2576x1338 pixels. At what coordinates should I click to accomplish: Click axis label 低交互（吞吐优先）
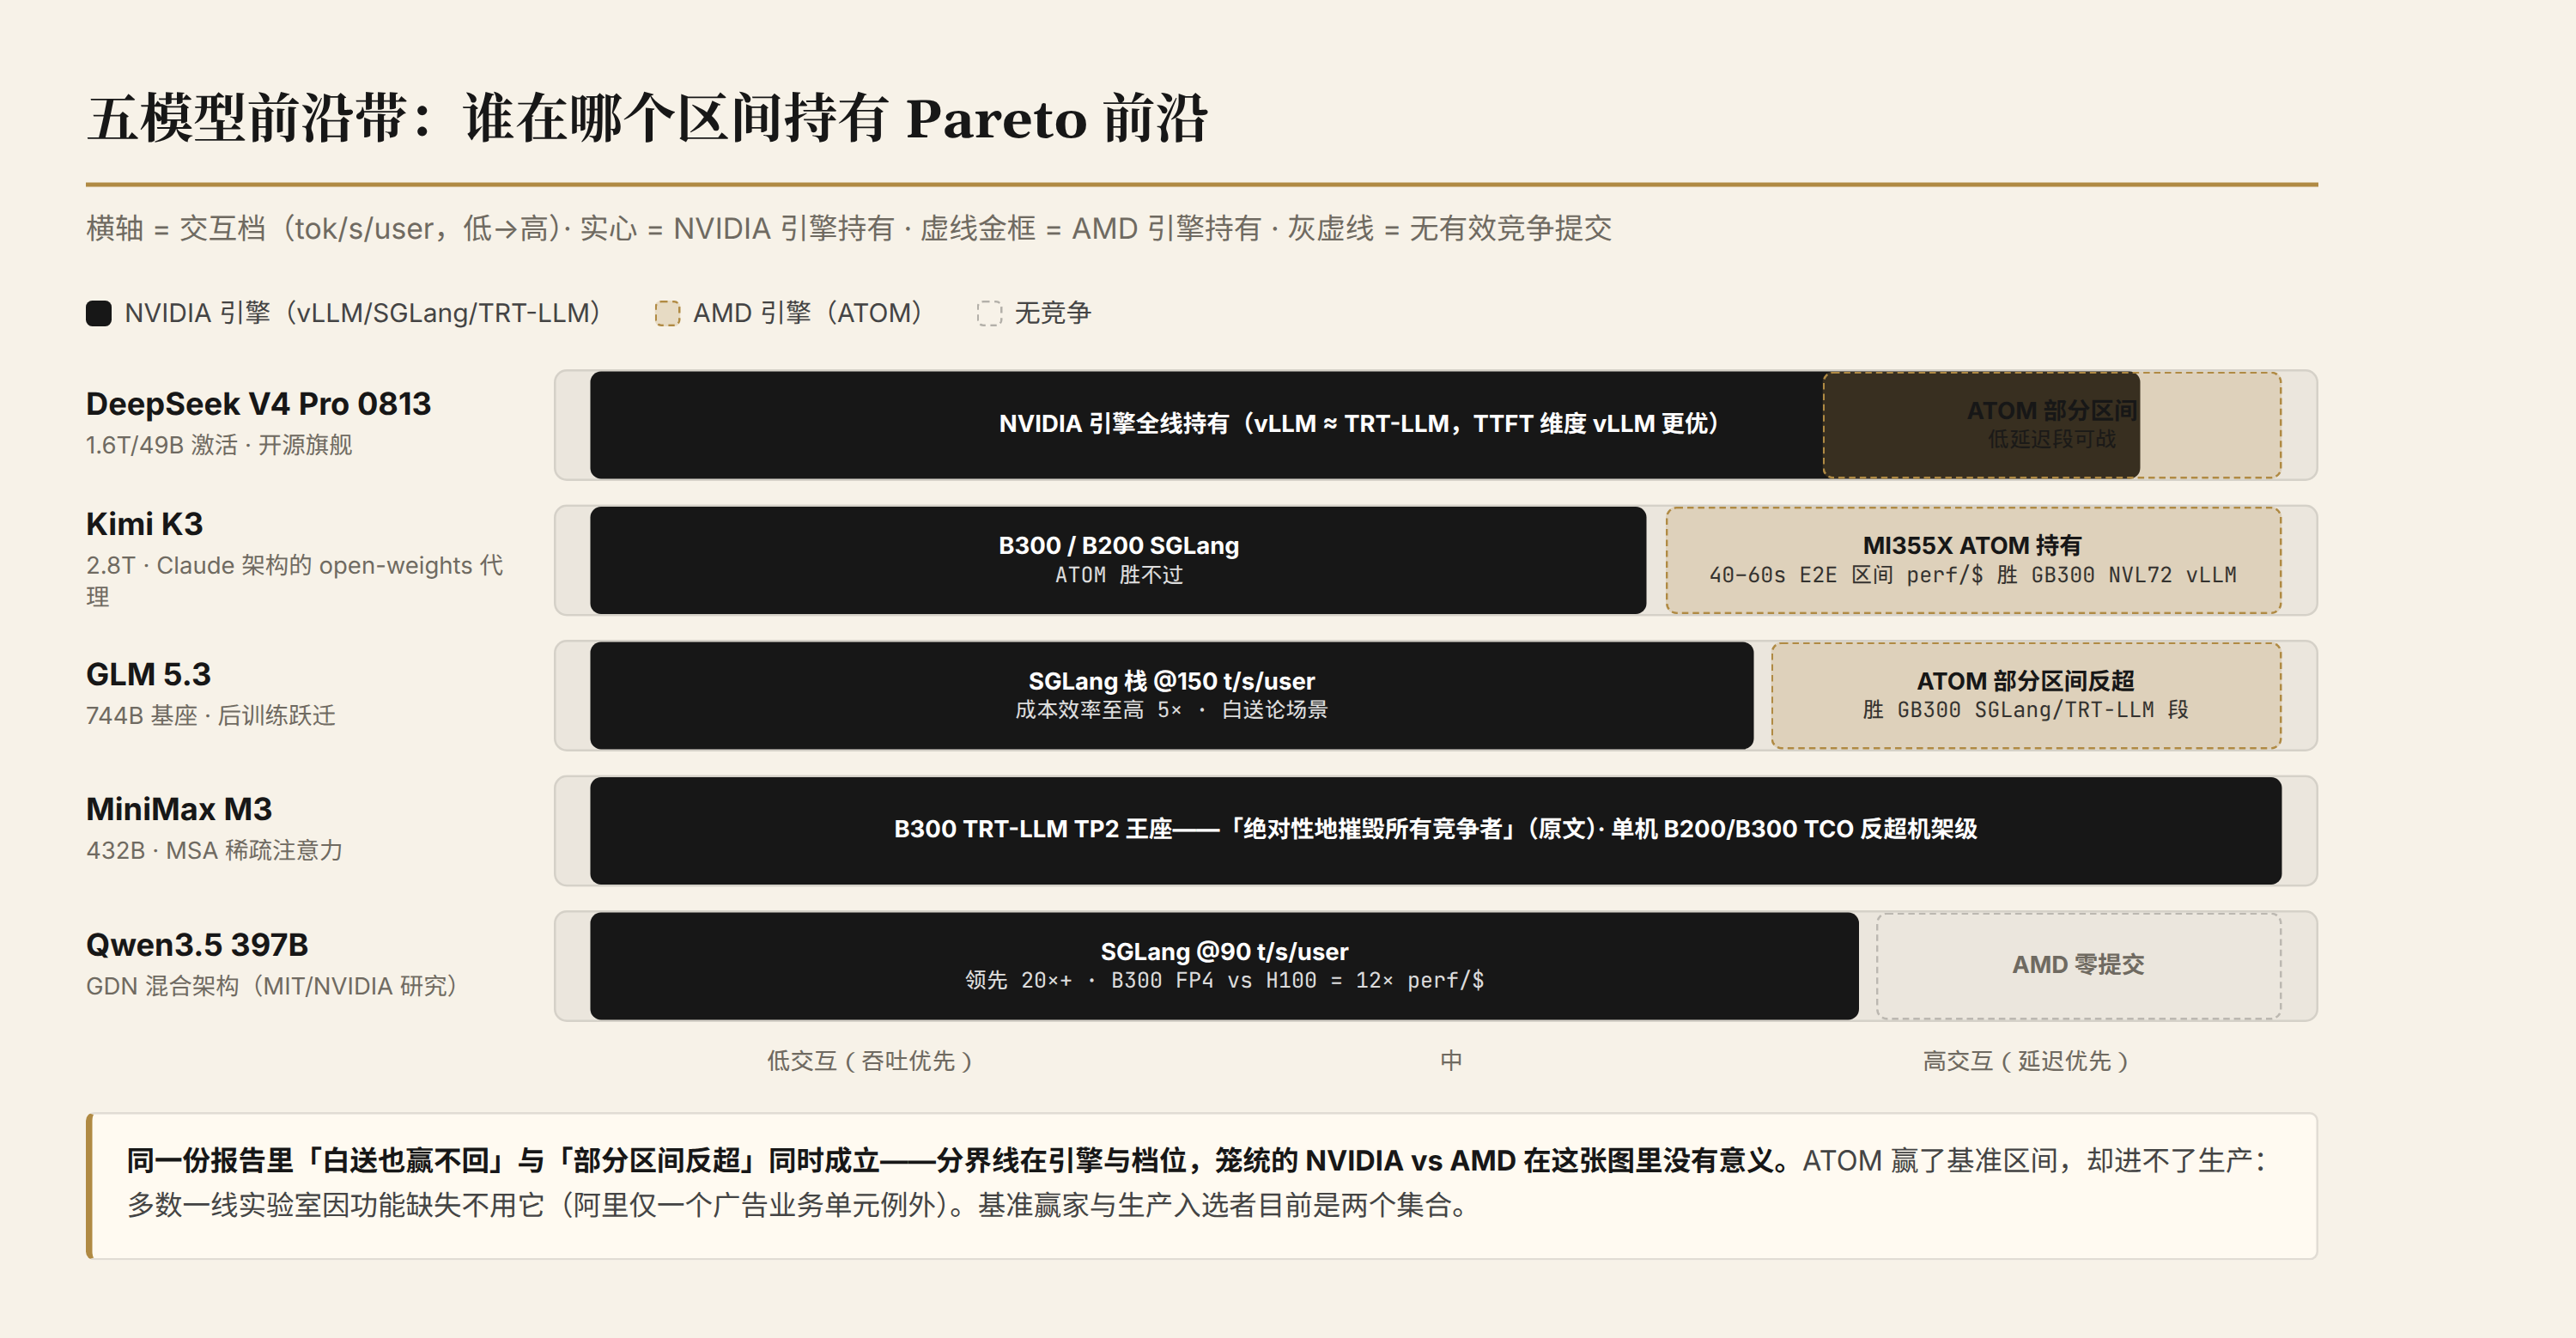point(869,1061)
